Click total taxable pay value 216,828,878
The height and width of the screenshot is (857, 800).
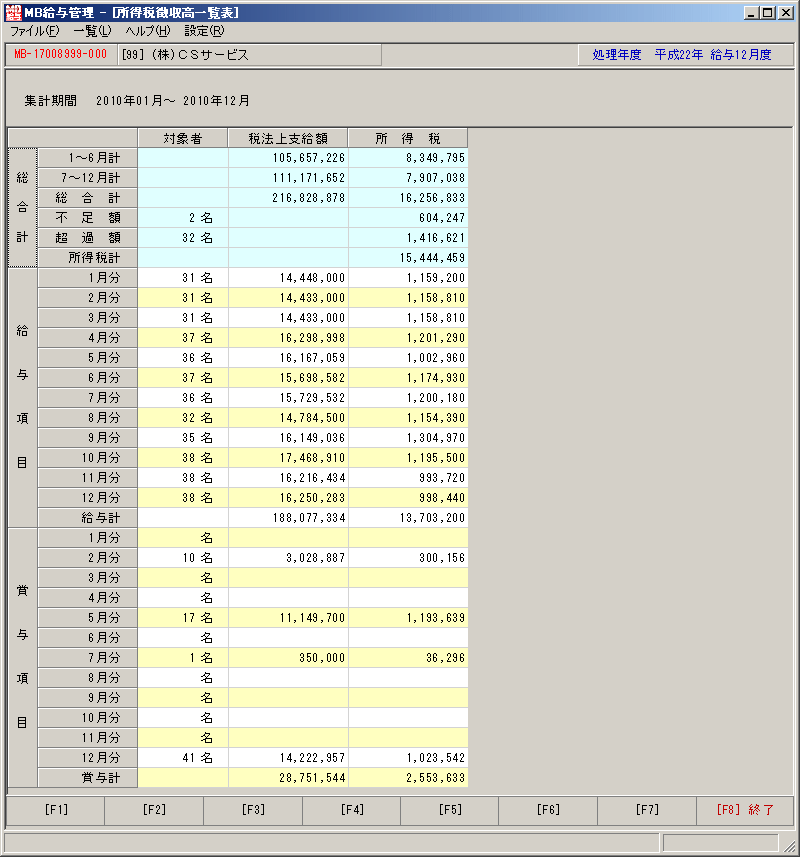pyautogui.click(x=289, y=198)
